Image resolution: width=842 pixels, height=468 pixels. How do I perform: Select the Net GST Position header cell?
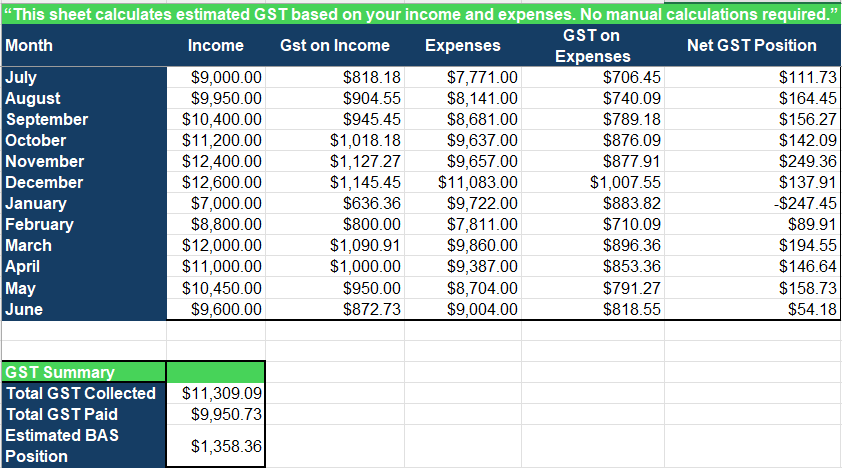click(752, 46)
